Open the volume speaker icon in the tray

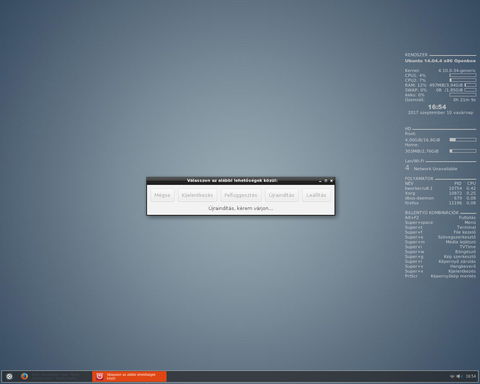pyautogui.click(x=459, y=376)
